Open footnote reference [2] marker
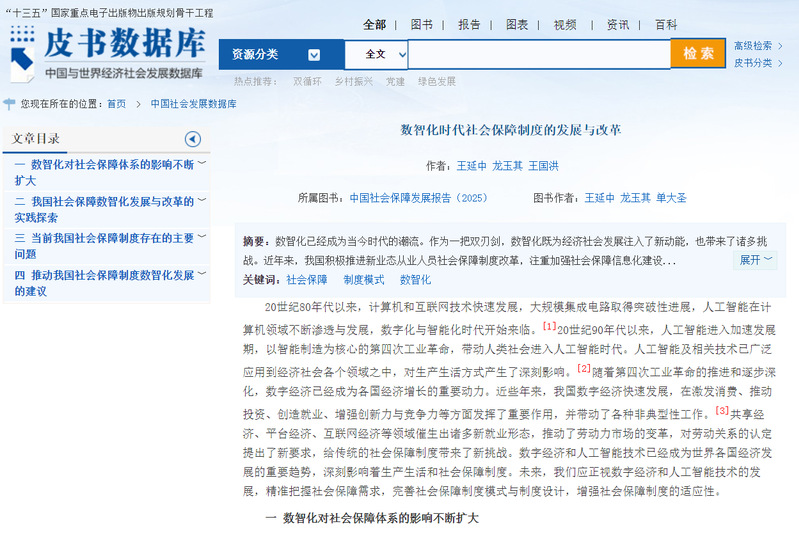Viewport: 799px width, 540px height. coord(584,369)
